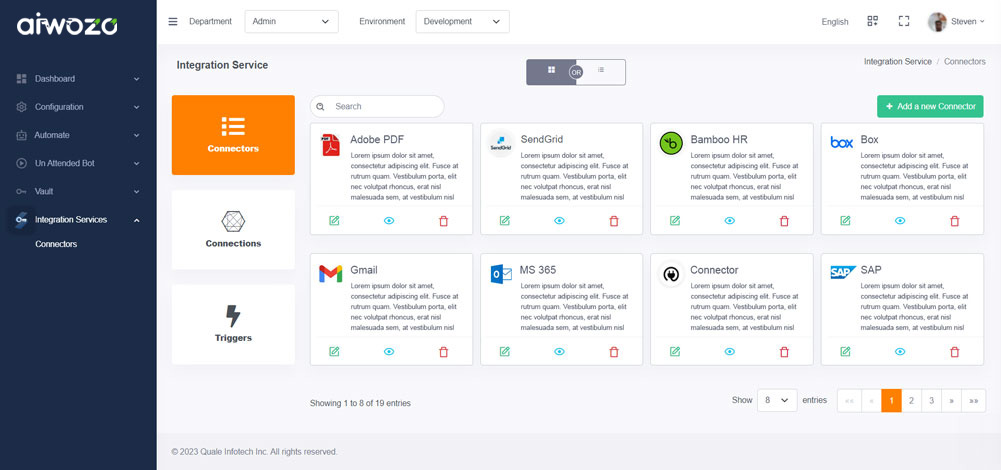Screen dimensions: 1001x470
Task: Switch to list view toggle
Action: pyautogui.click(x=602, y=71)
